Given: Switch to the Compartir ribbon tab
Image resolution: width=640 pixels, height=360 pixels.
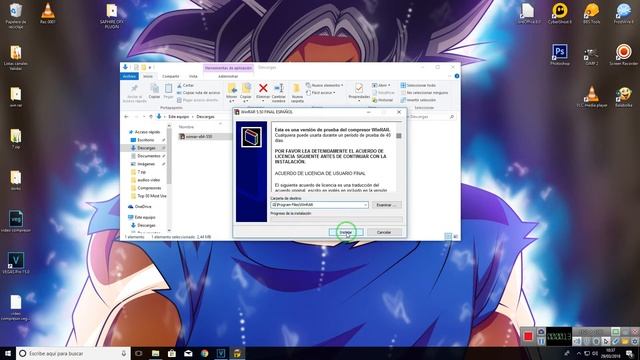Looking at the screenshot, I should point(171,76).
